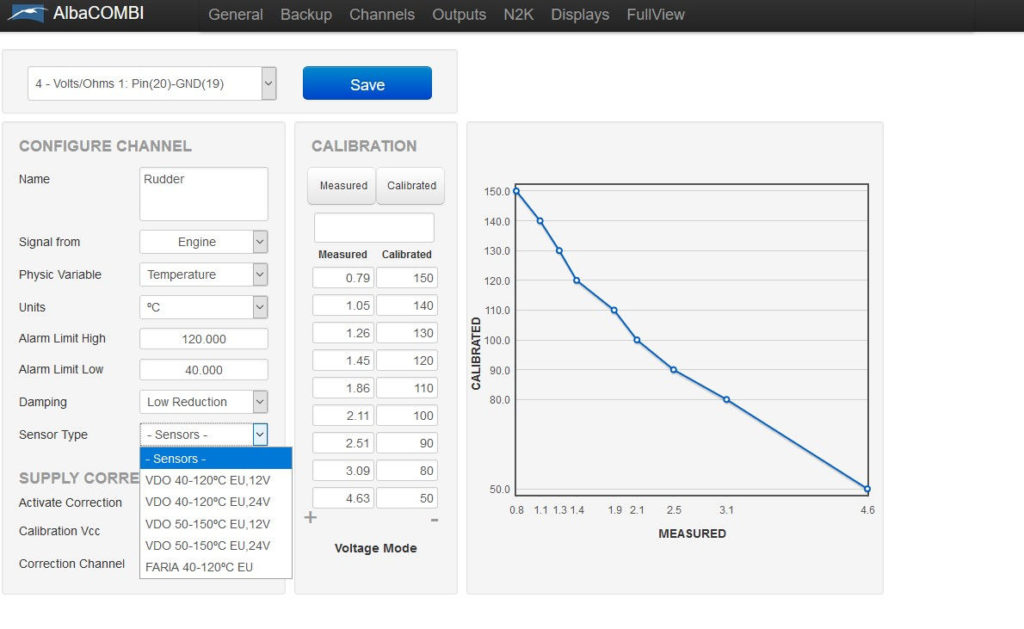Open the channel selector 4 - Volts/Ohms 1
Viewport: 1024px width, 629px height.
152,84
